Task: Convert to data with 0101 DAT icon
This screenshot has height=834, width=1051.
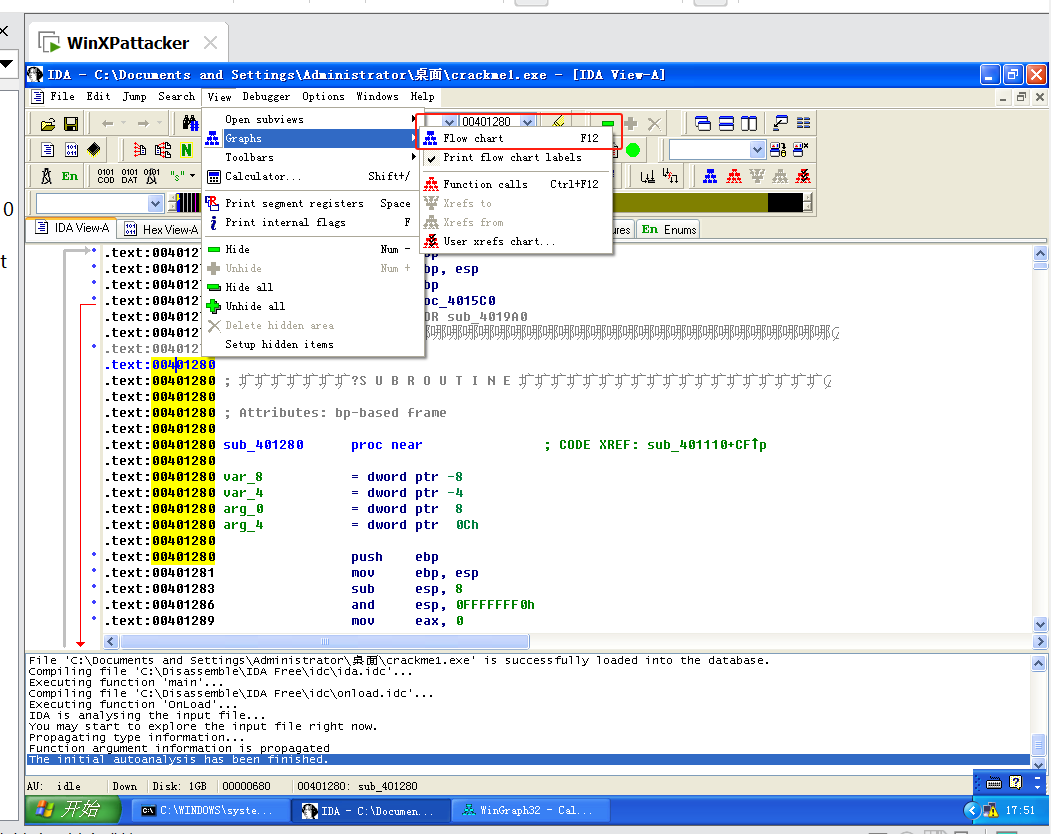Action: [129, 176]
